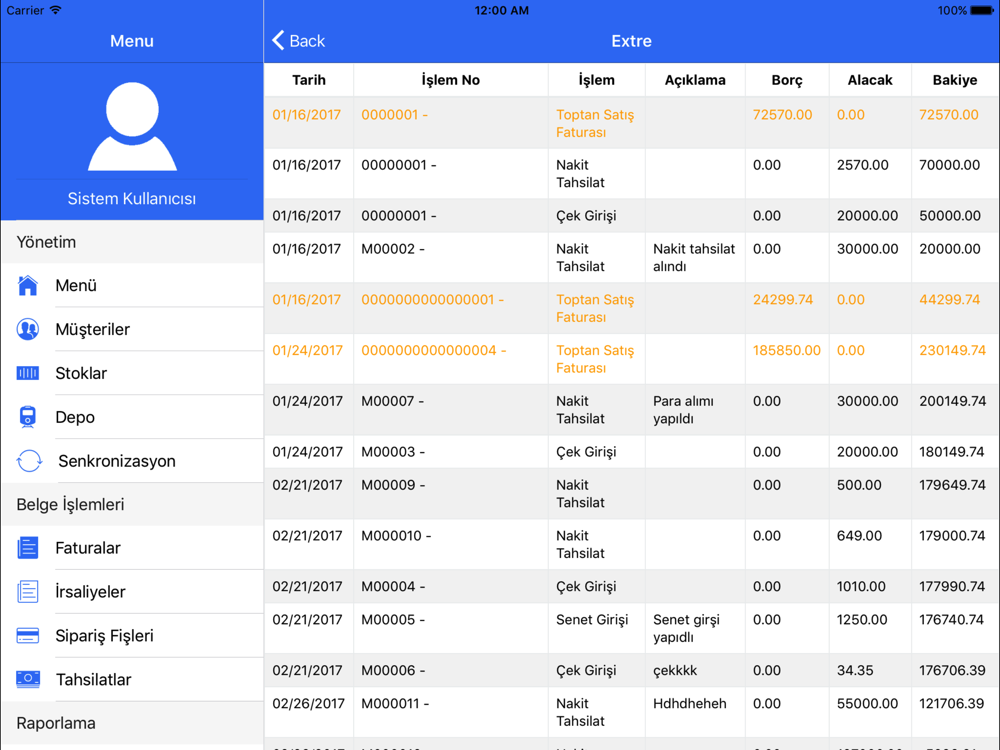Screen dimensions: 1000x750
Task: Select the Bakiye column header
Action: 954,80
